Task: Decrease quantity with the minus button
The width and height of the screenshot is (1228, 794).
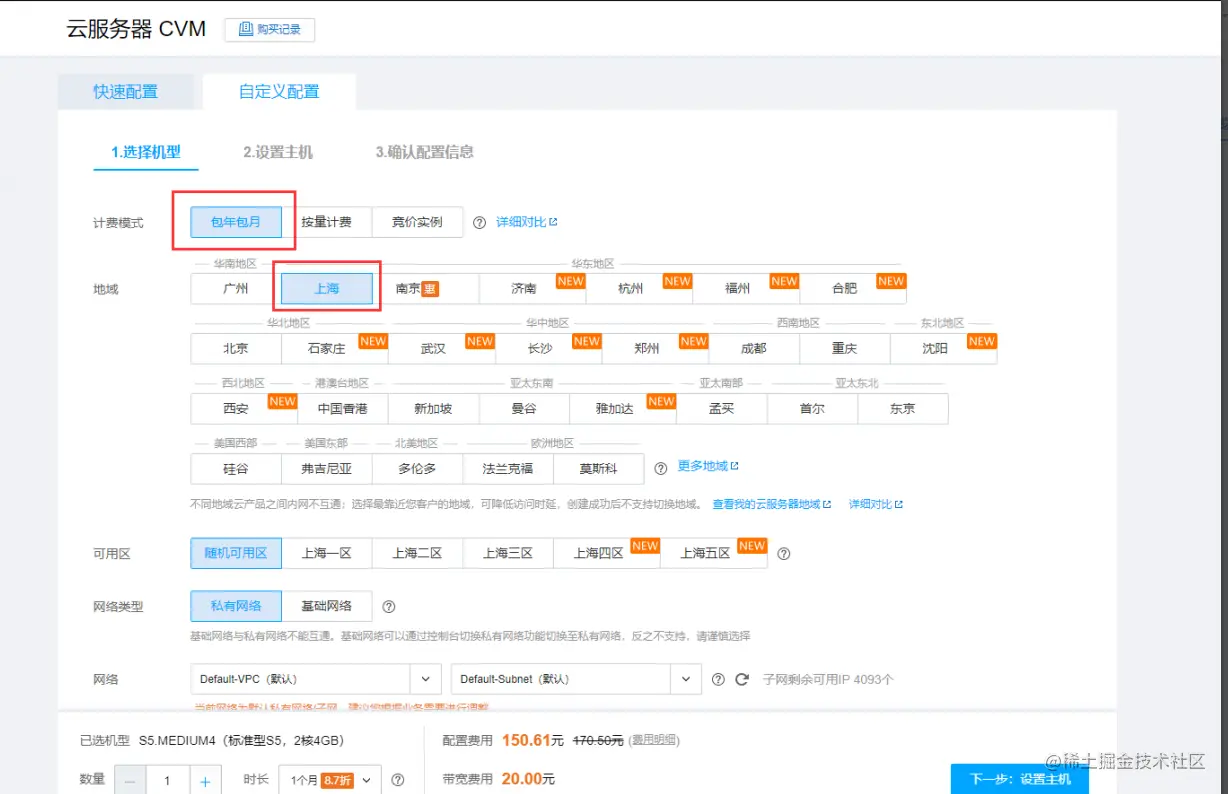Action: point(130,781)
